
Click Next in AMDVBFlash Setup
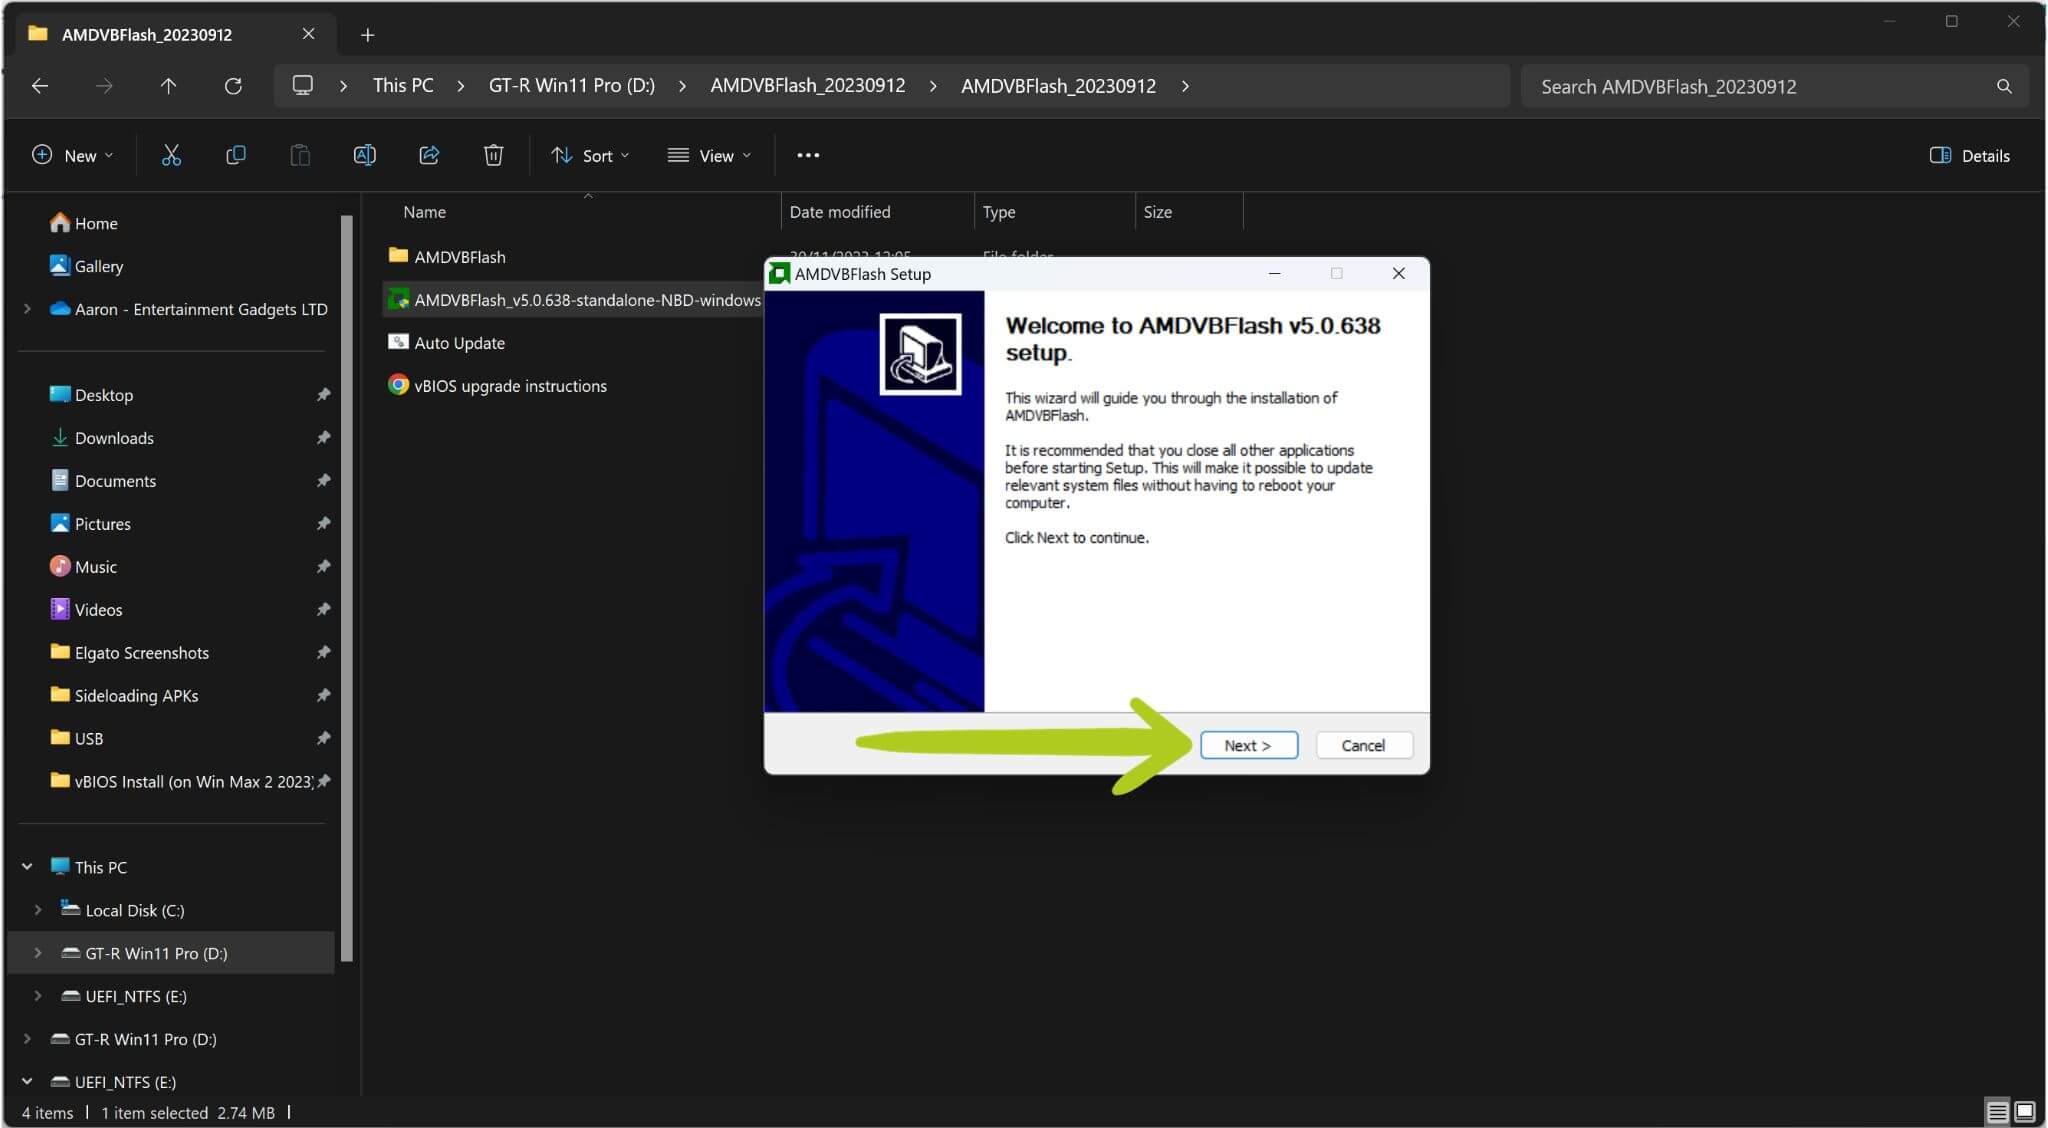pos(1249,745)
